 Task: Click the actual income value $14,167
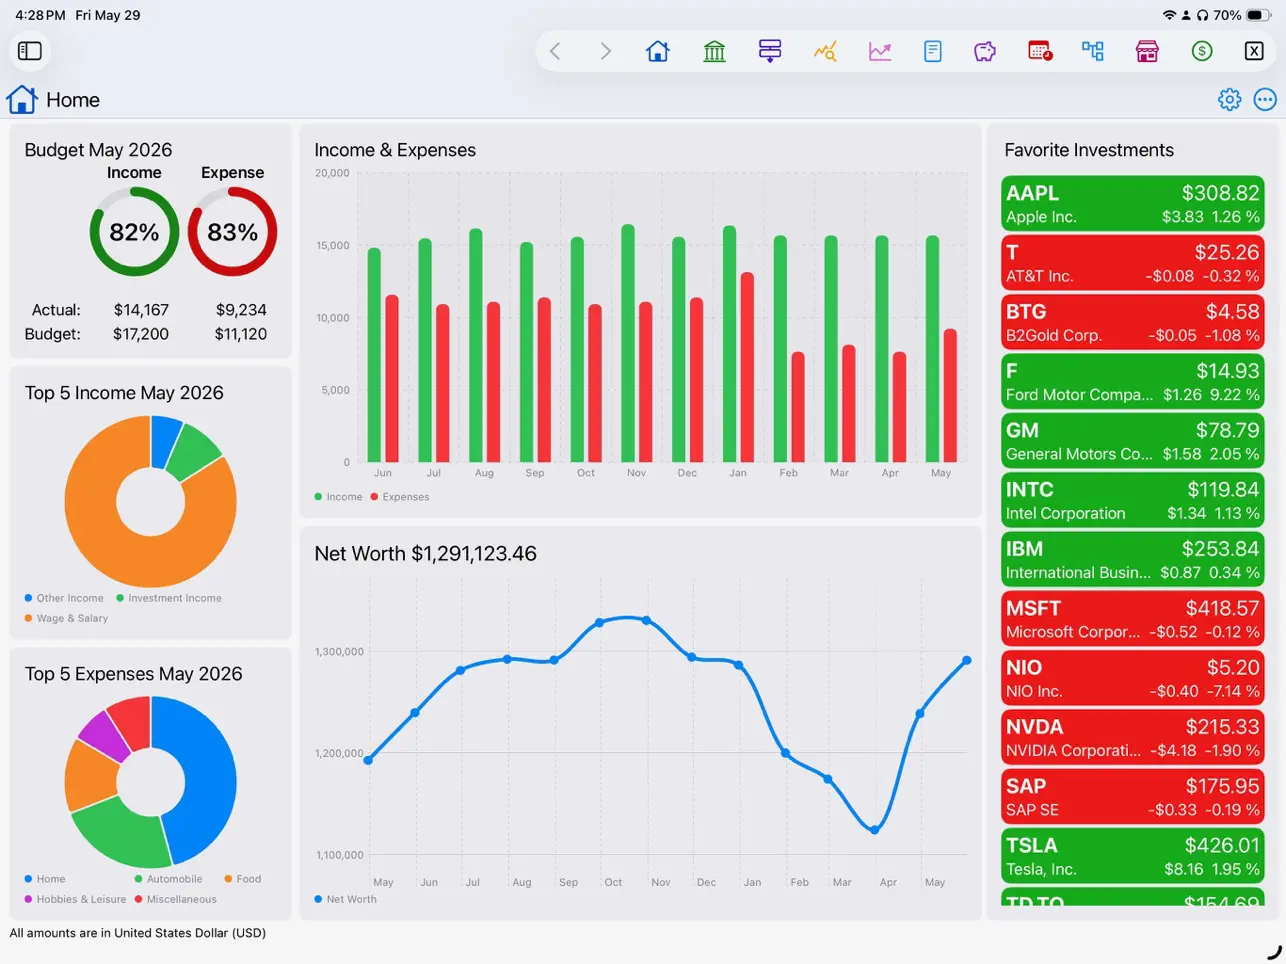pyautogui.click(x=141, y=310)
